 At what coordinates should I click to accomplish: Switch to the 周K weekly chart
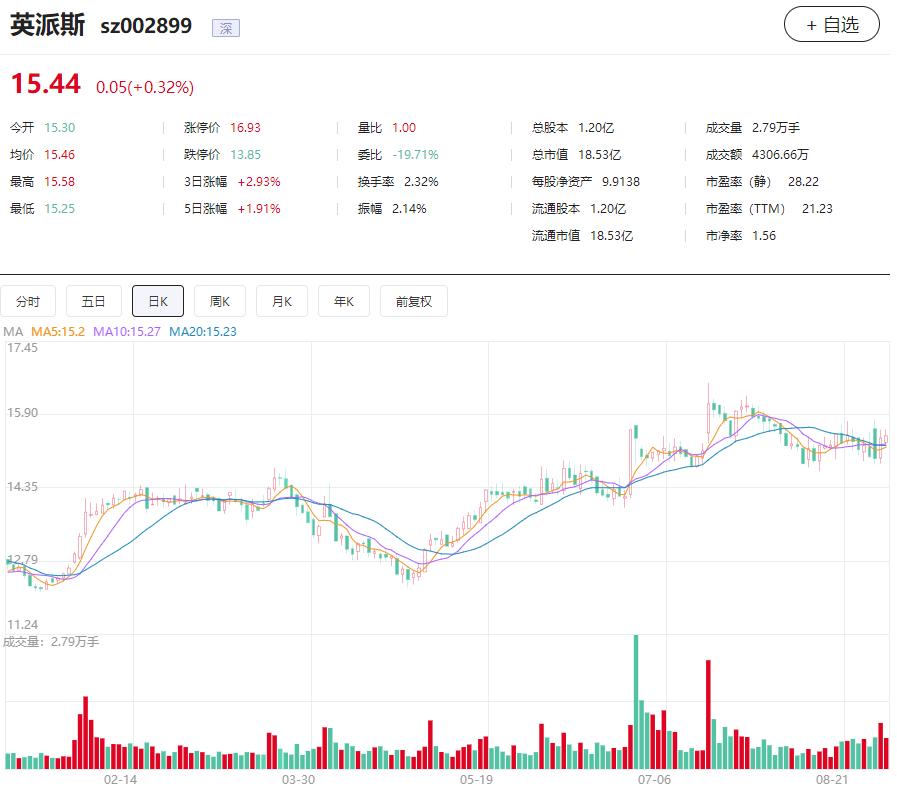point(222,300)
